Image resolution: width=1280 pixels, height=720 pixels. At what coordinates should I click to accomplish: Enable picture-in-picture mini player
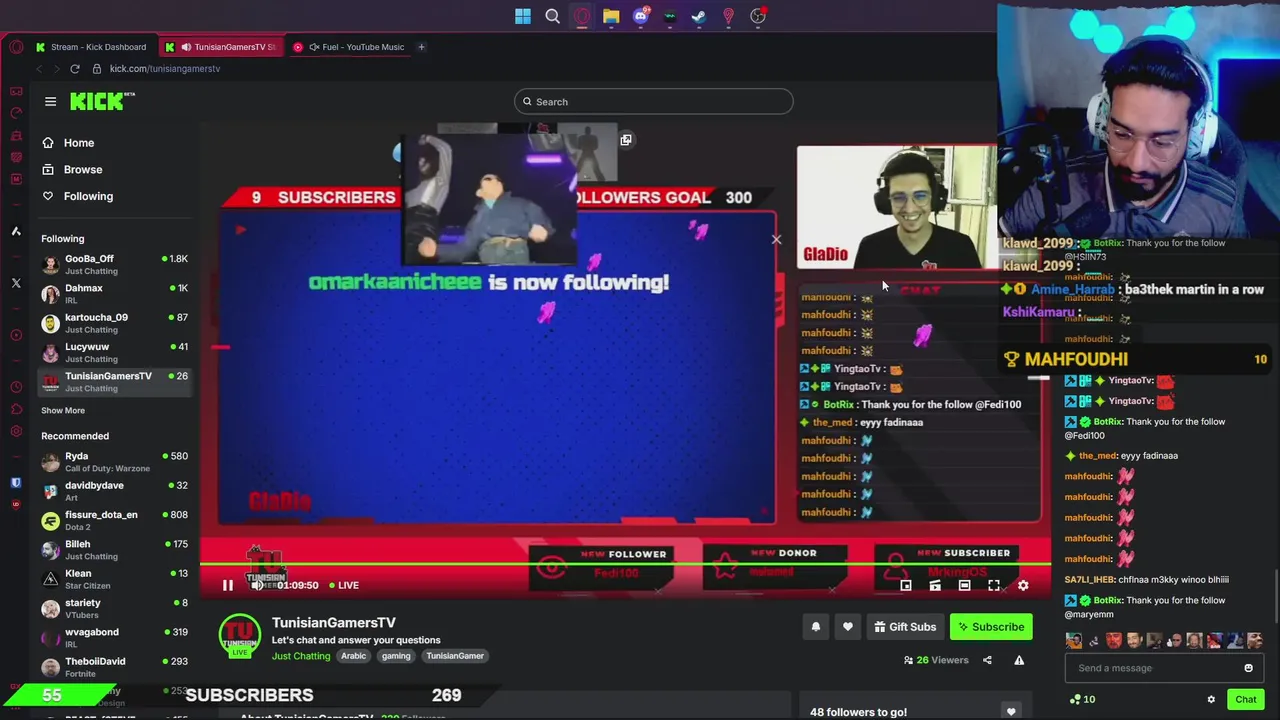coord(905,586)
